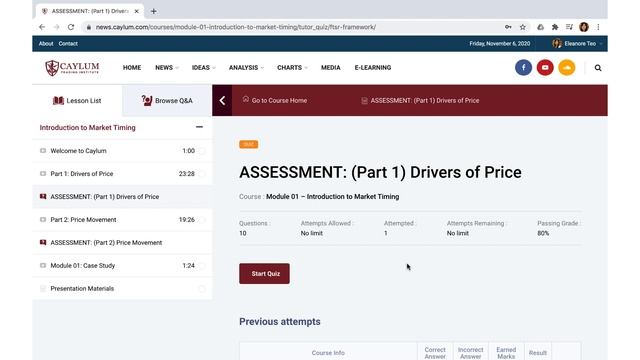Click the browser forward arrow
Image resolution: width=640 pixels, height=360 pixels.
pos(56,27)
